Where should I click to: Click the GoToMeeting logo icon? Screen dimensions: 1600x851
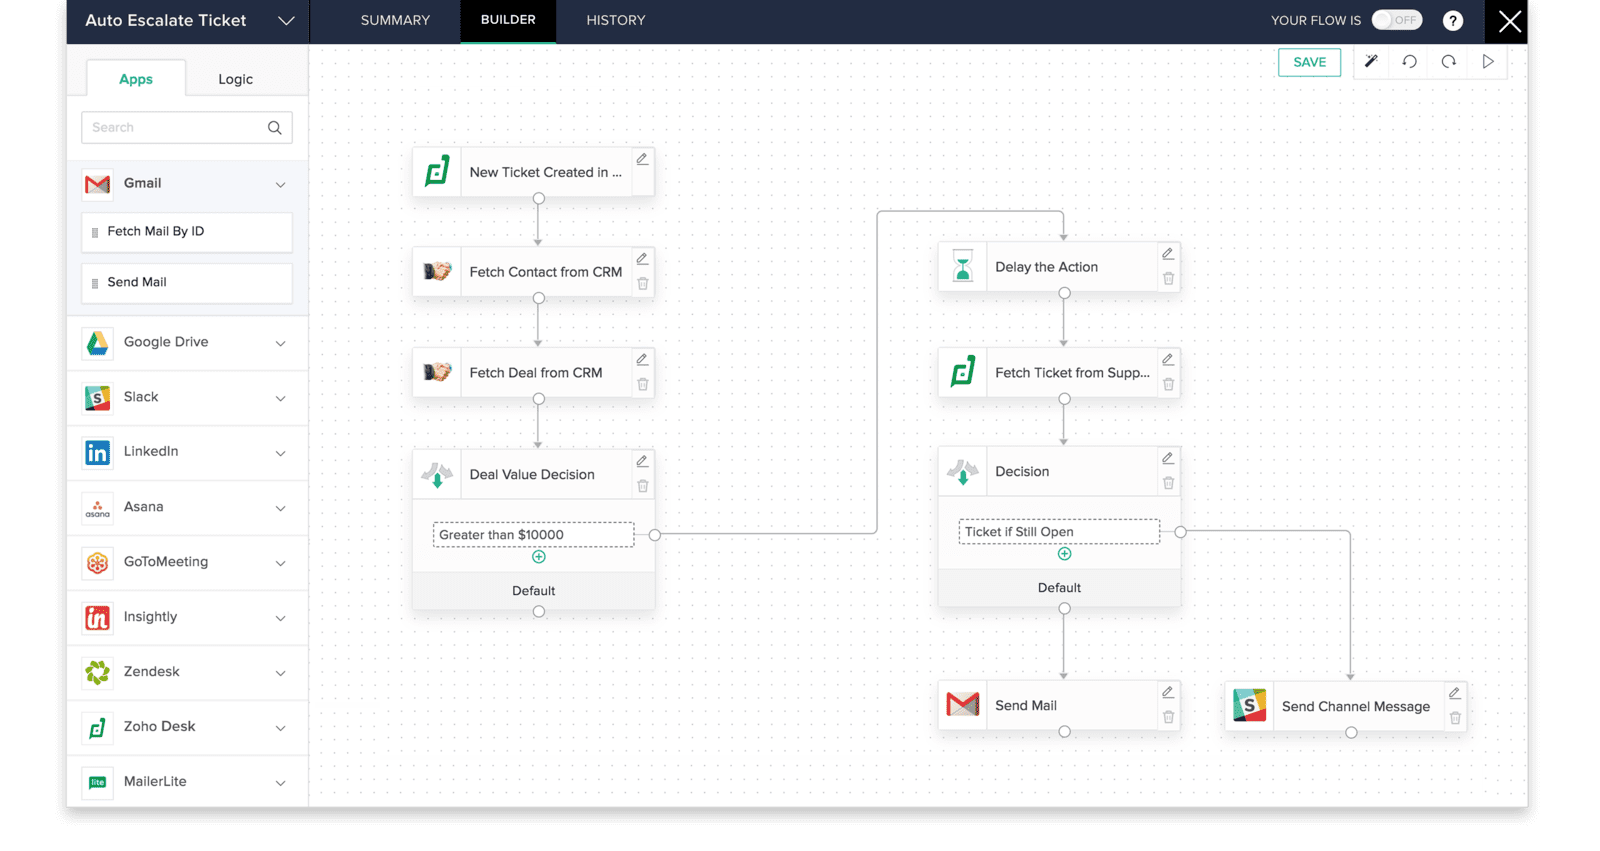(x=97, y=563)
